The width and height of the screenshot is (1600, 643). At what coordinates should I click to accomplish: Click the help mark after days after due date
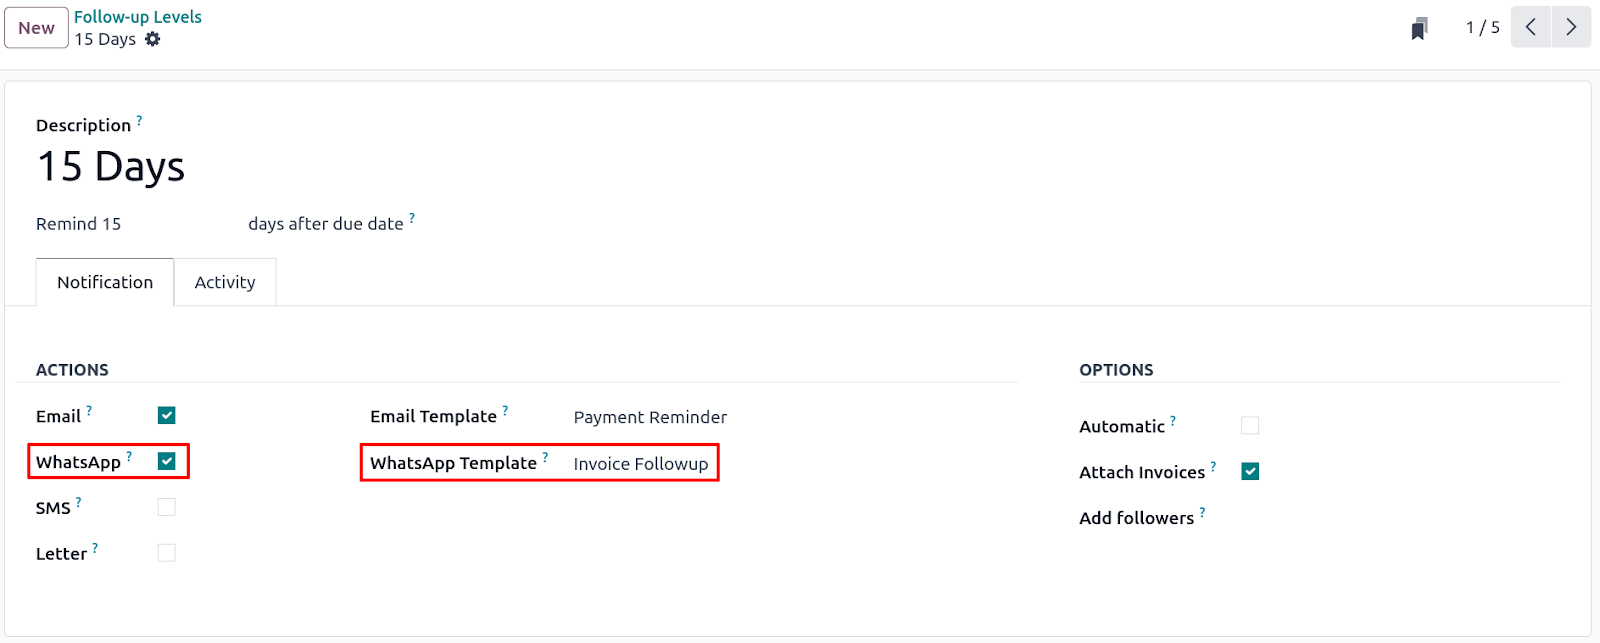412,218
